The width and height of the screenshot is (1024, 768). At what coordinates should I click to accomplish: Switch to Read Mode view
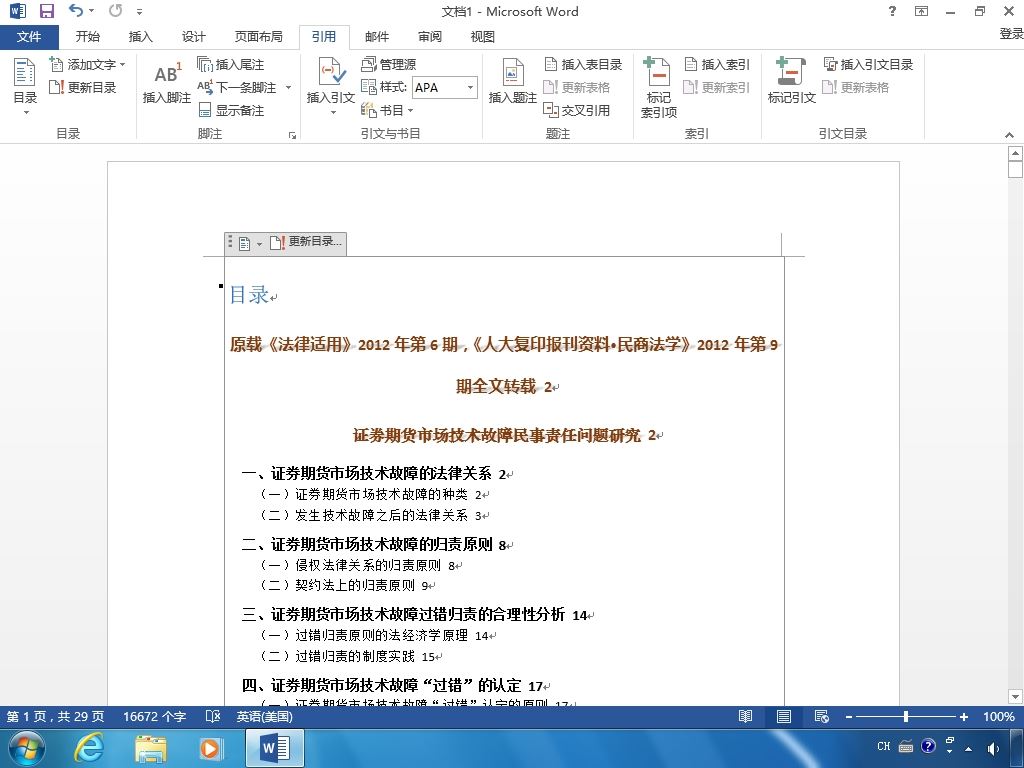click(745, 716)
